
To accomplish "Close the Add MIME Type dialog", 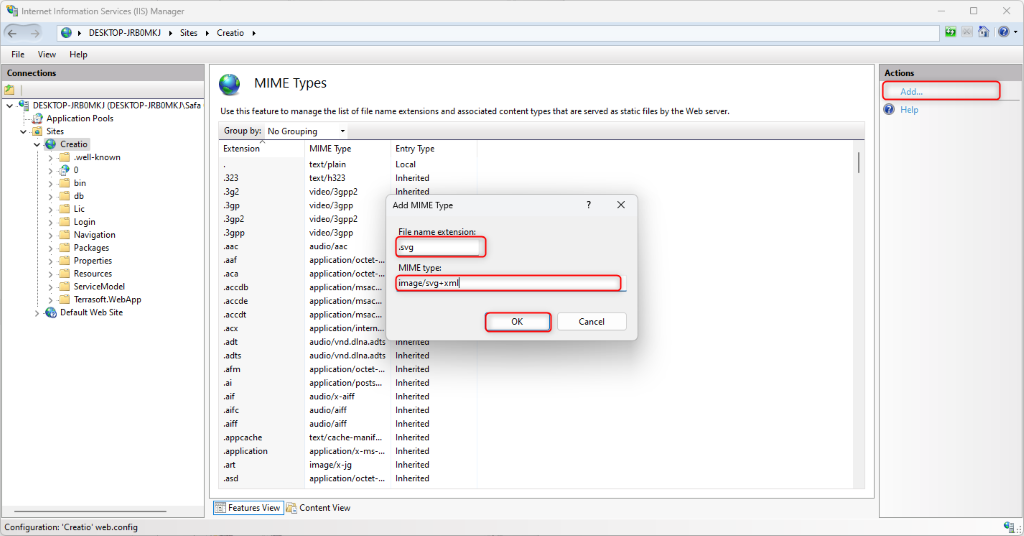I will coord(621,205).
